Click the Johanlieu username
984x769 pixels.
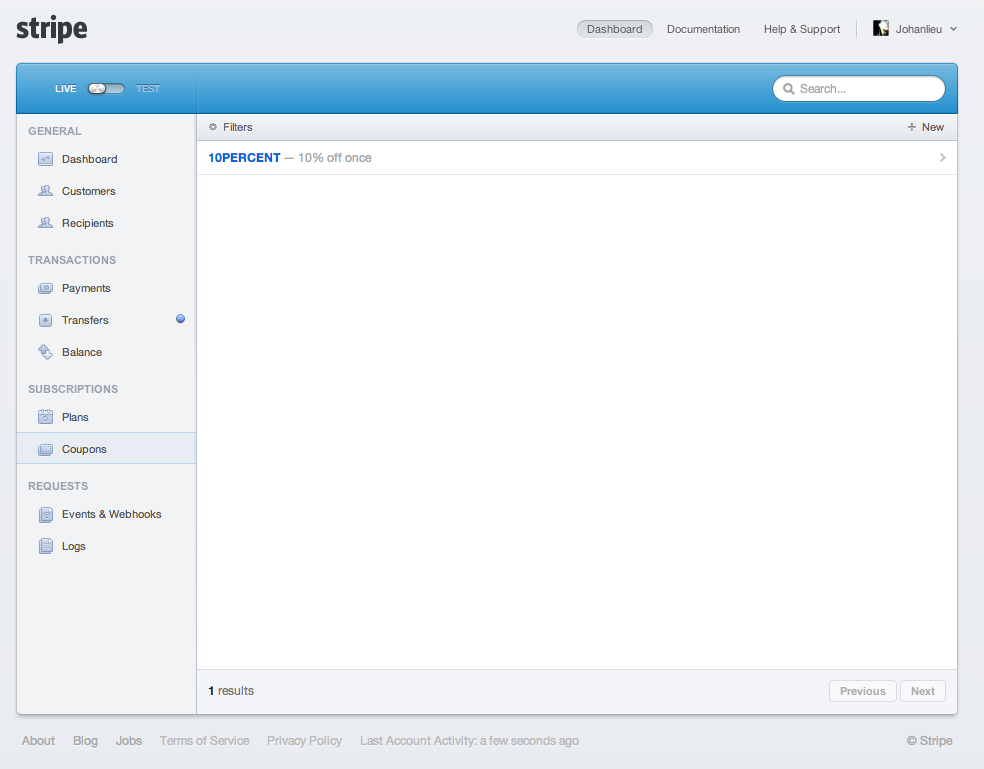coord(919,29)
